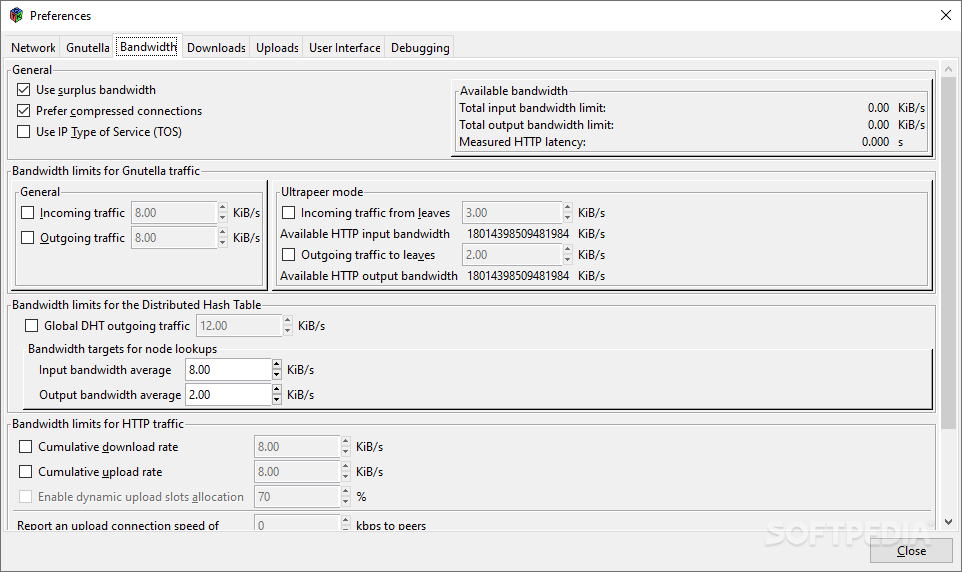Check Cumulative download rate

click(x=25, y=446)
